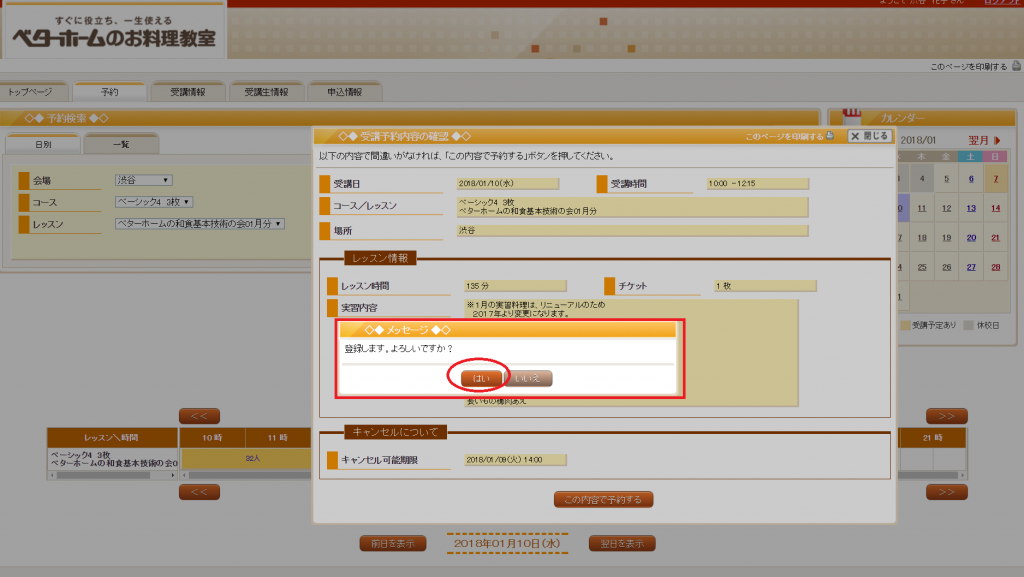Click the 場所 value 渋谷

point(632,230)
